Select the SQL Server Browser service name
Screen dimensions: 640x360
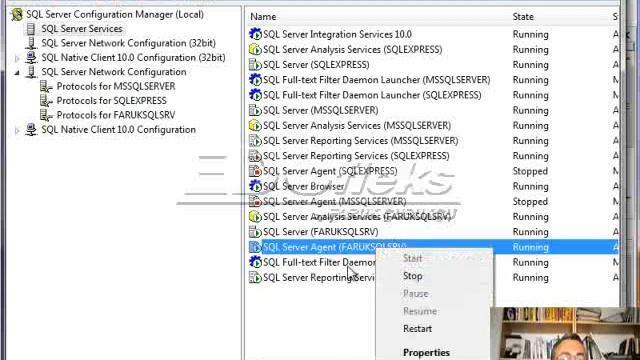click(x=303, y=186)
